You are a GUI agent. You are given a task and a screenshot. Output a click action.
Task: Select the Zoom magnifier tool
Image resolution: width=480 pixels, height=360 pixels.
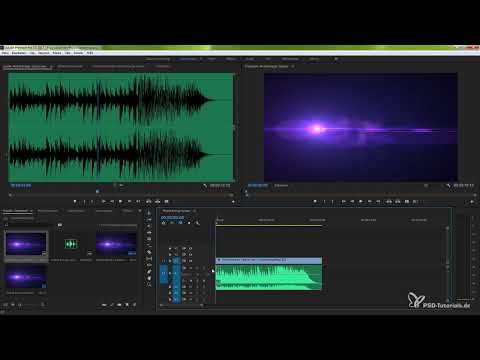149,284
